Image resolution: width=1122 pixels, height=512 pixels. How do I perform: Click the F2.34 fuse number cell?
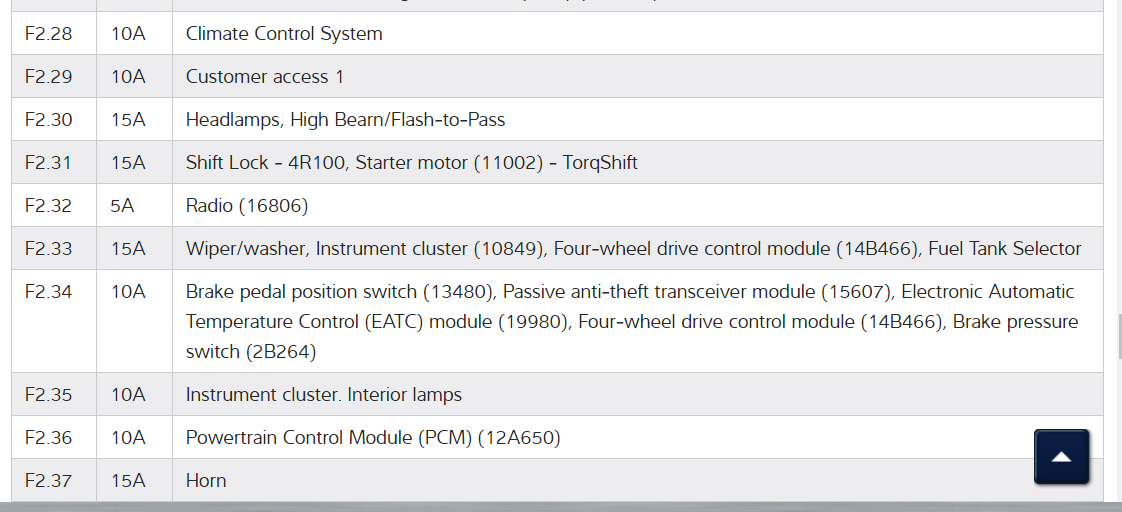[49, 292]
